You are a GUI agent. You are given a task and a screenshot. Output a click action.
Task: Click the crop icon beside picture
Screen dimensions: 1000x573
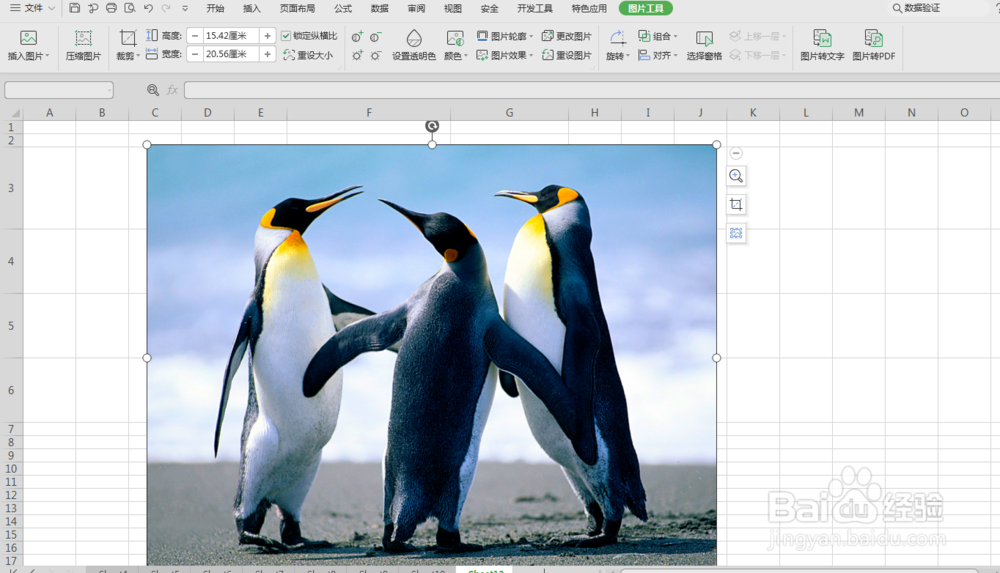(x=736, y=204)
